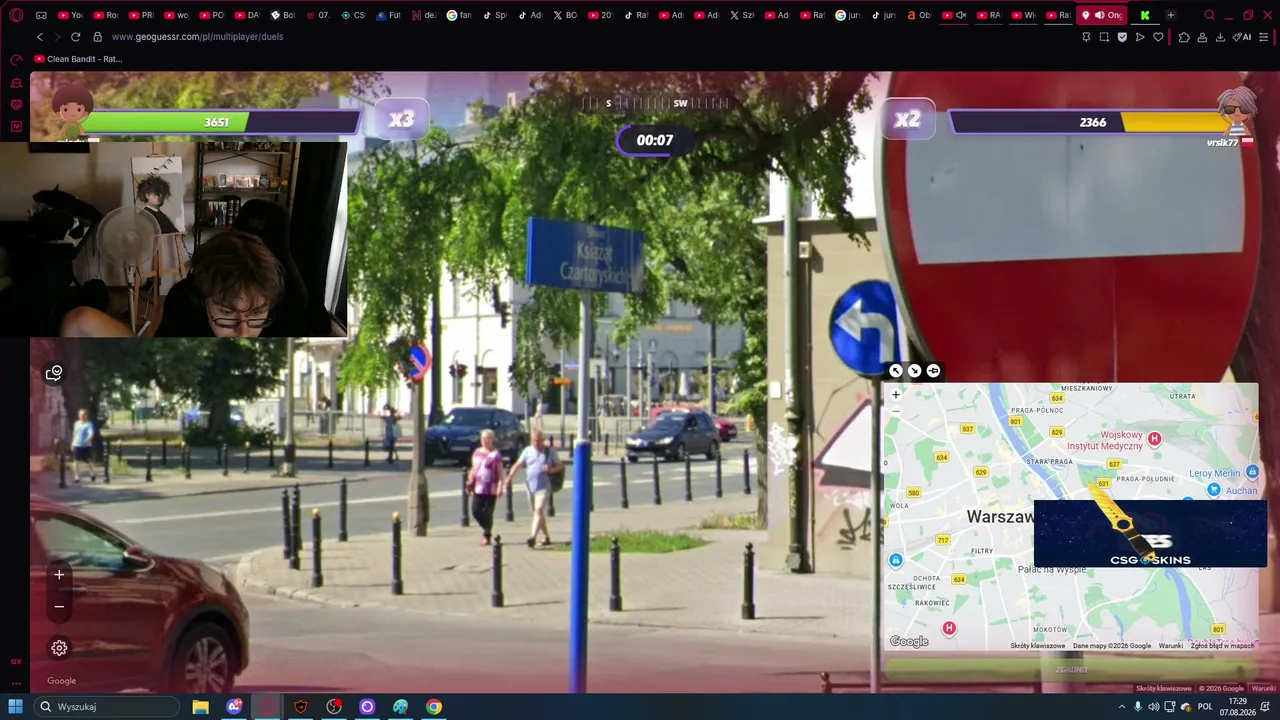The width and height of the screenshot is (1280, 720).
Task: Click the player send-arrow icon in address bar
Action: (1140, 37)
